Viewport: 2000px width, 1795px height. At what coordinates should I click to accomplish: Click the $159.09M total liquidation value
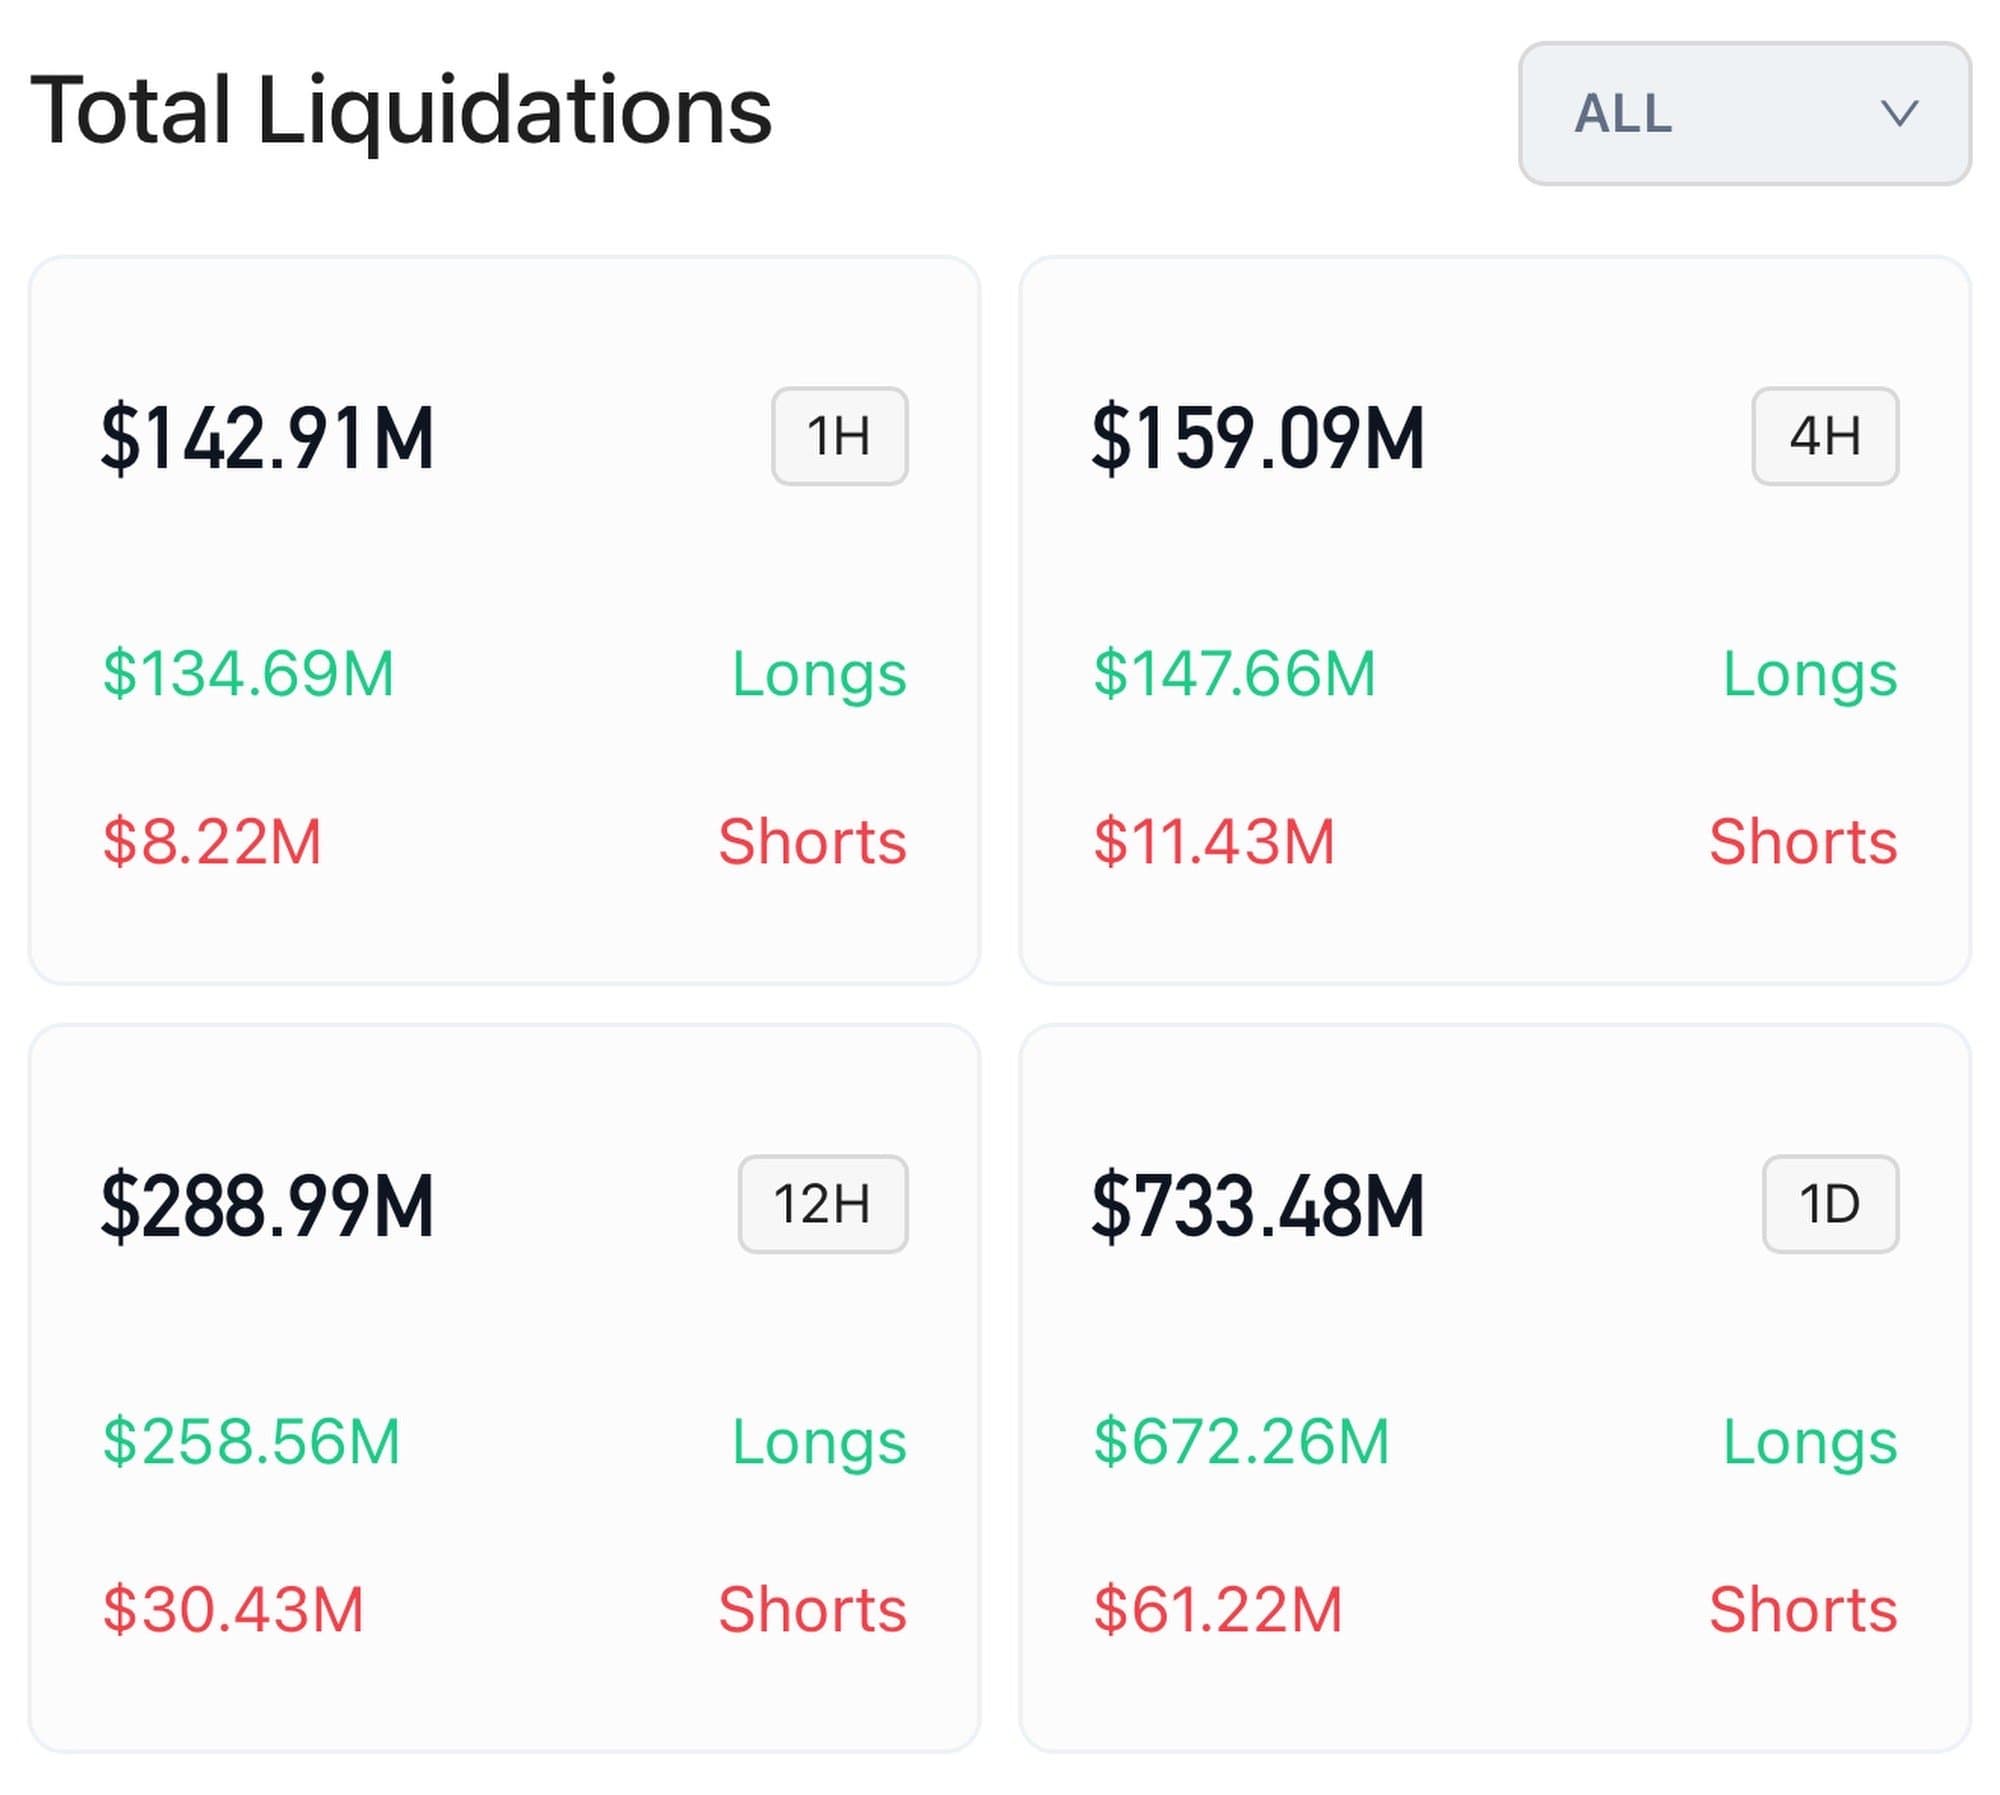(1257, 438)
